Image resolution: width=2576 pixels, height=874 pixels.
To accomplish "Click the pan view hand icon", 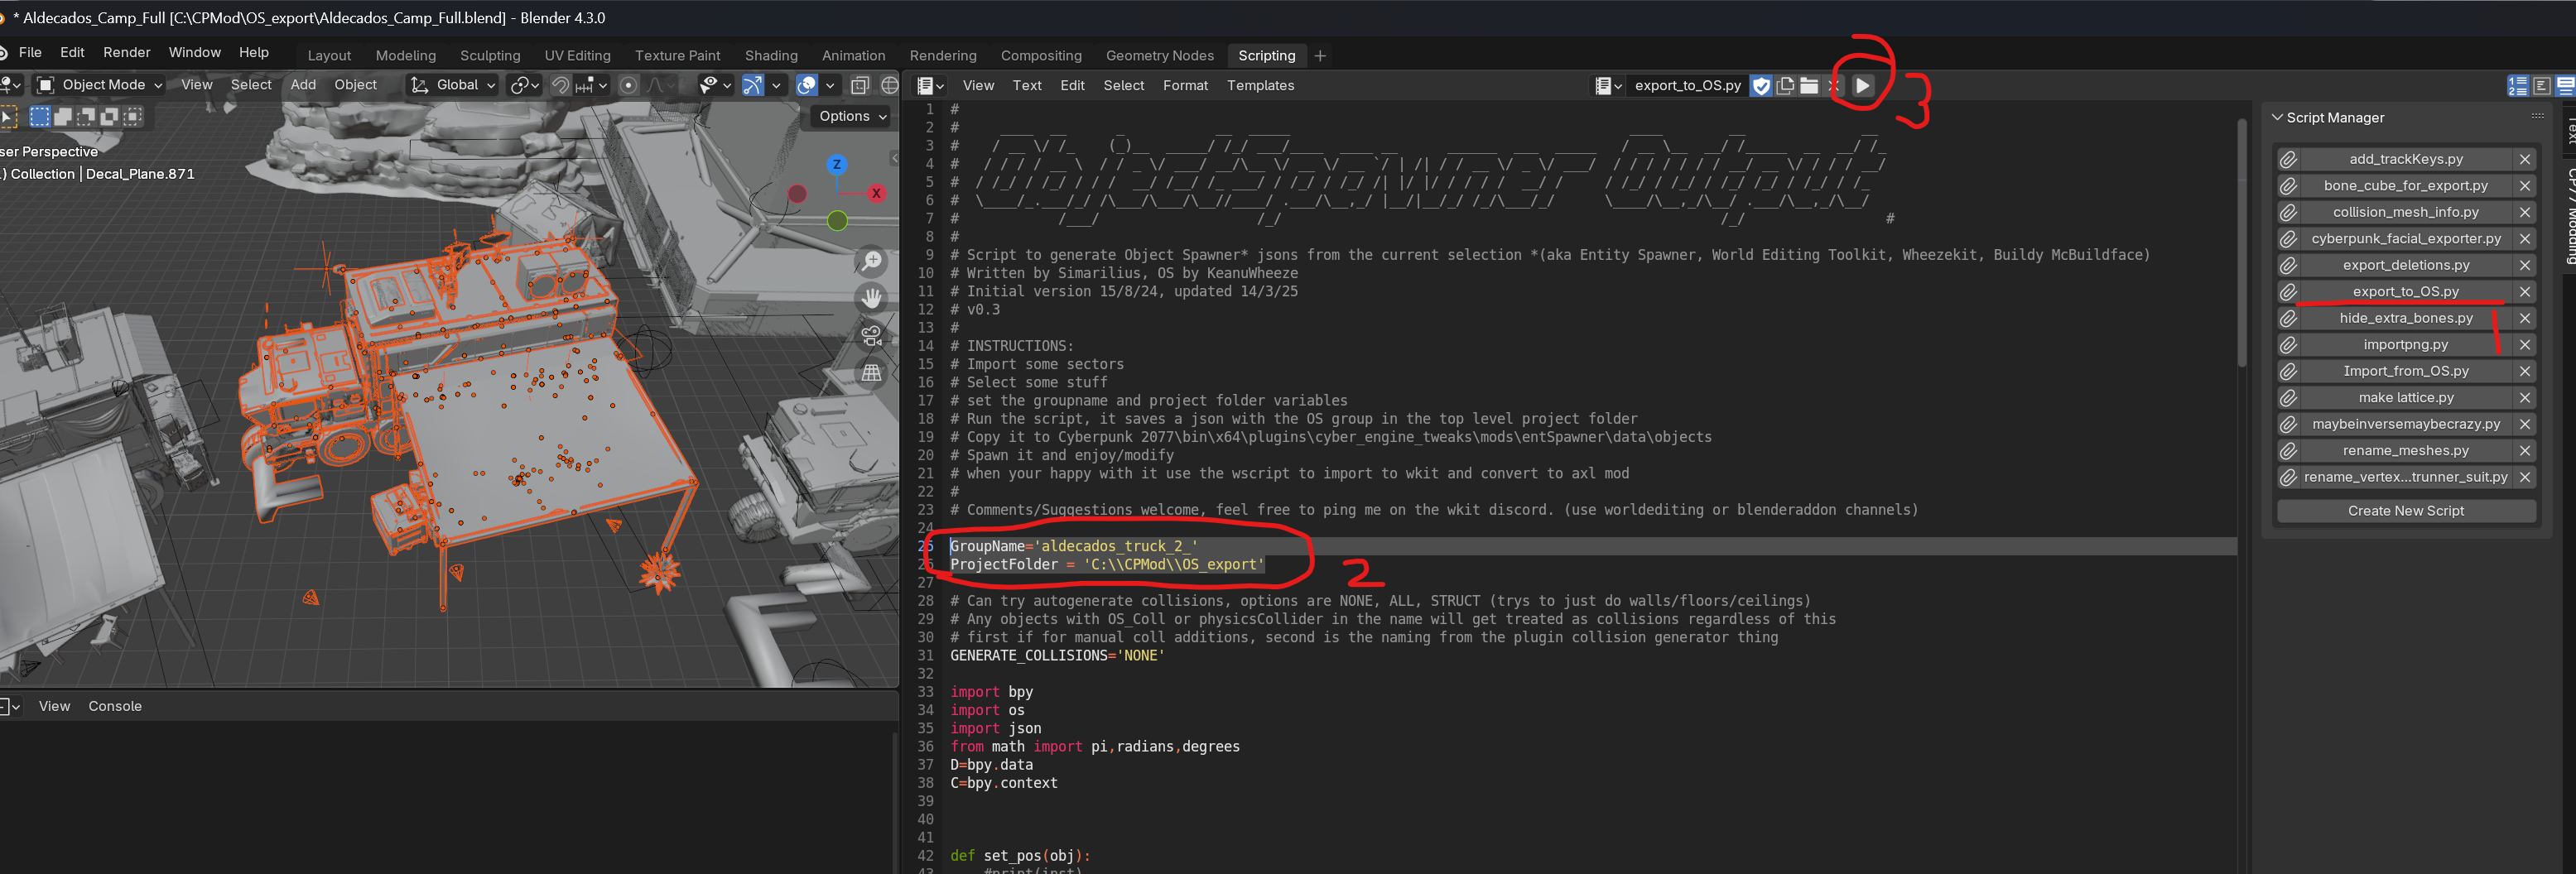I will [872, 298].
